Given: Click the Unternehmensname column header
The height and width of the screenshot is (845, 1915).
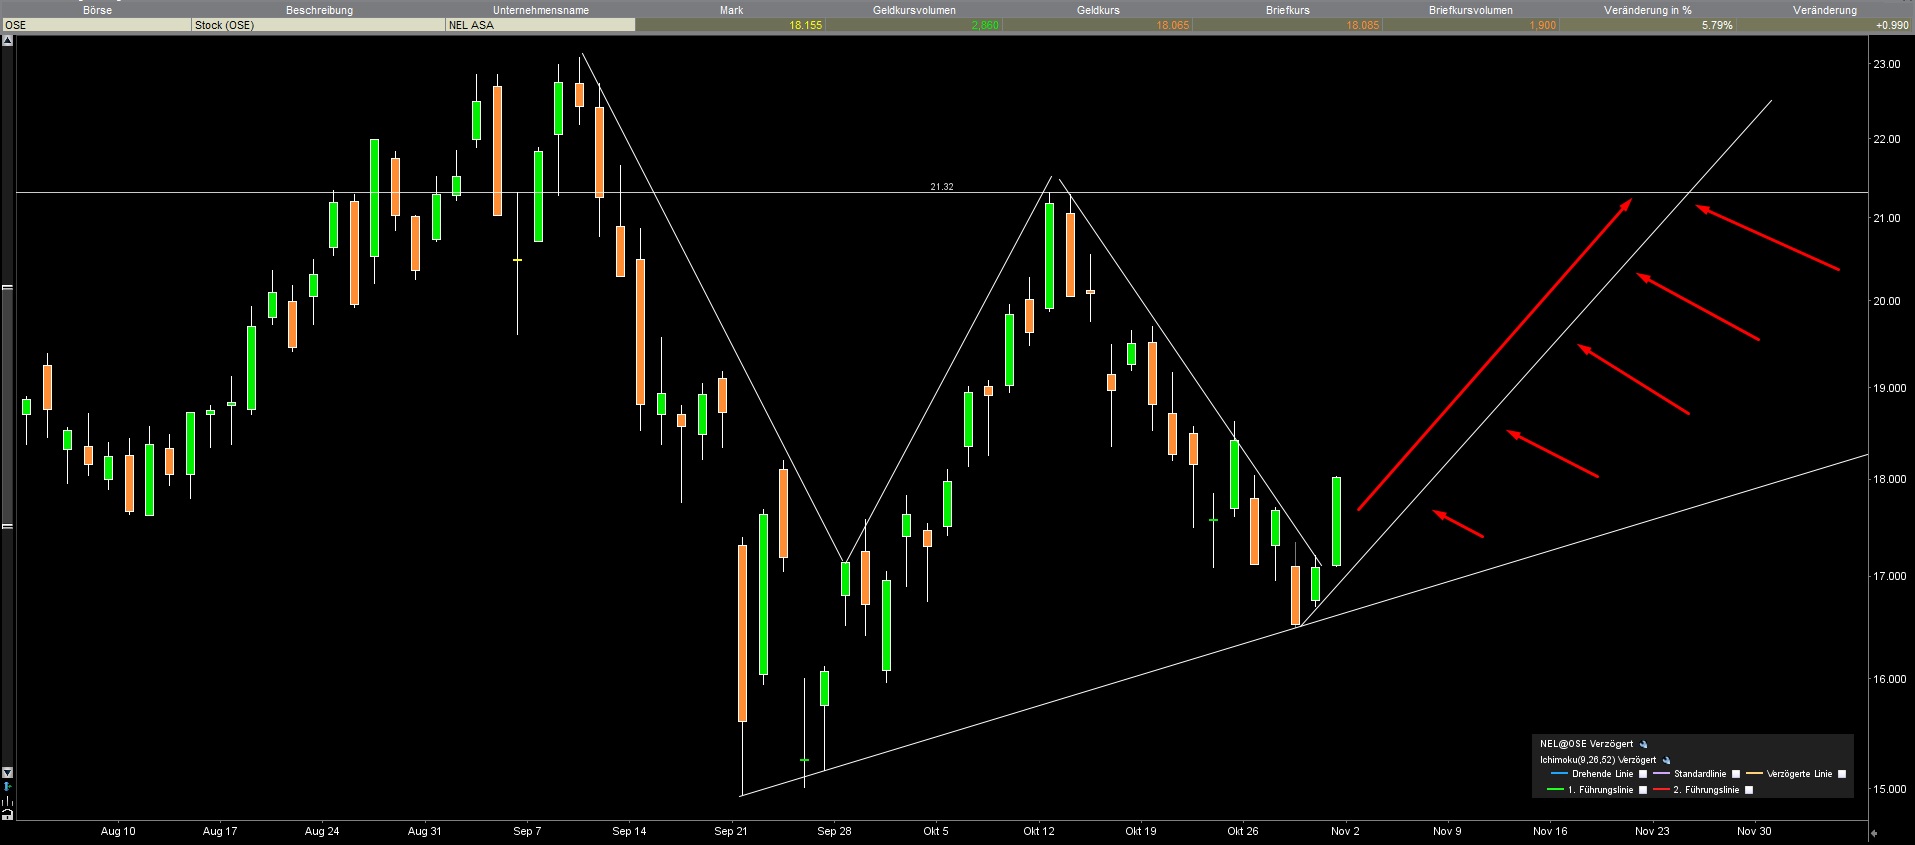Looking at the screenshot, I should 541,10.
